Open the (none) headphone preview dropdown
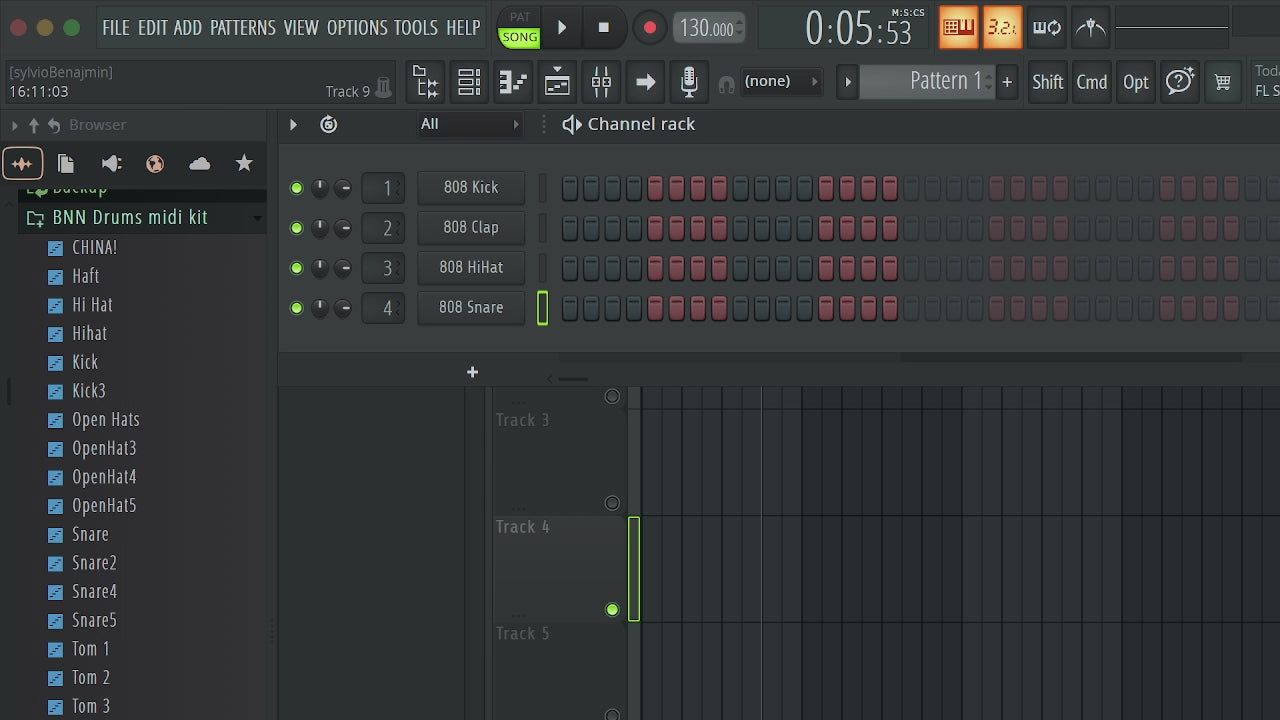The height and width of the screenshot is (720, 1280). (x=782, y=81)
